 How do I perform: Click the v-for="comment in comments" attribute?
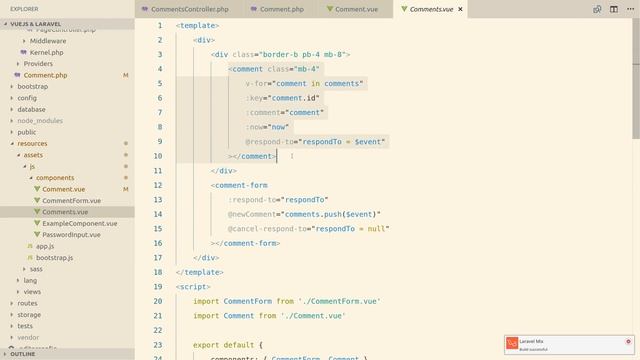304,84
